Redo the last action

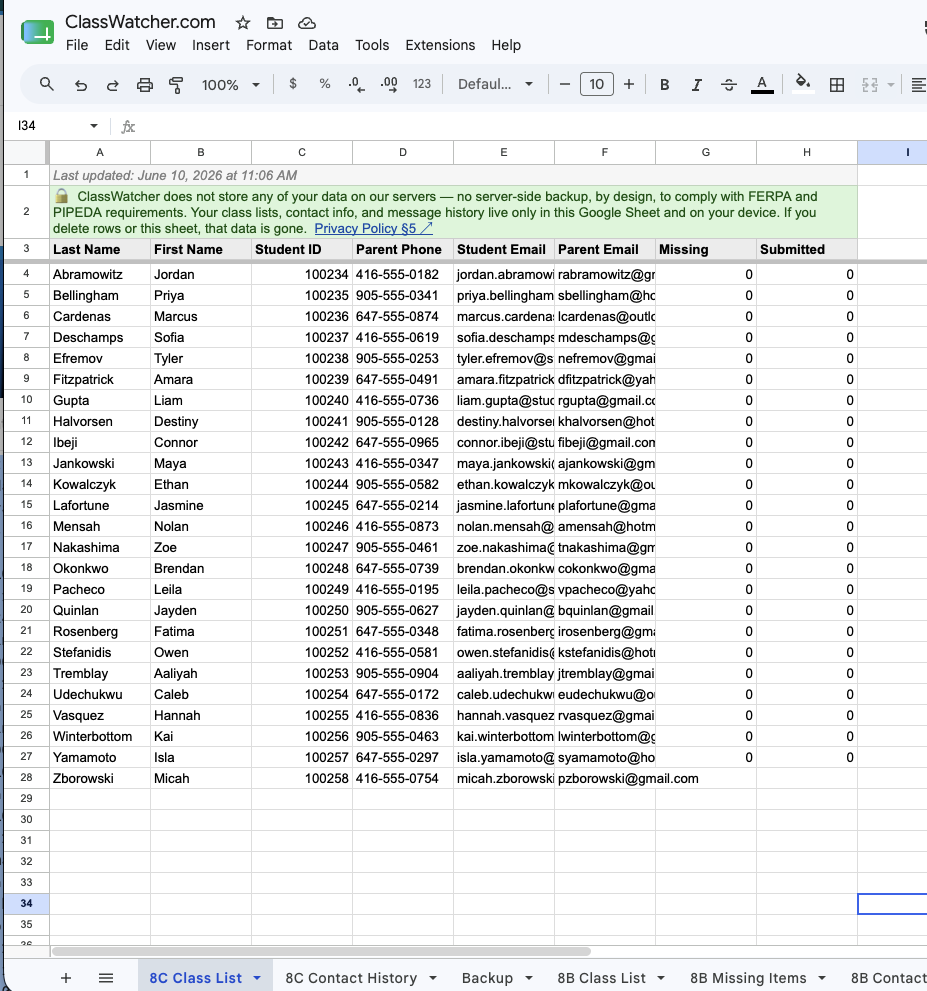pos(112,85)
